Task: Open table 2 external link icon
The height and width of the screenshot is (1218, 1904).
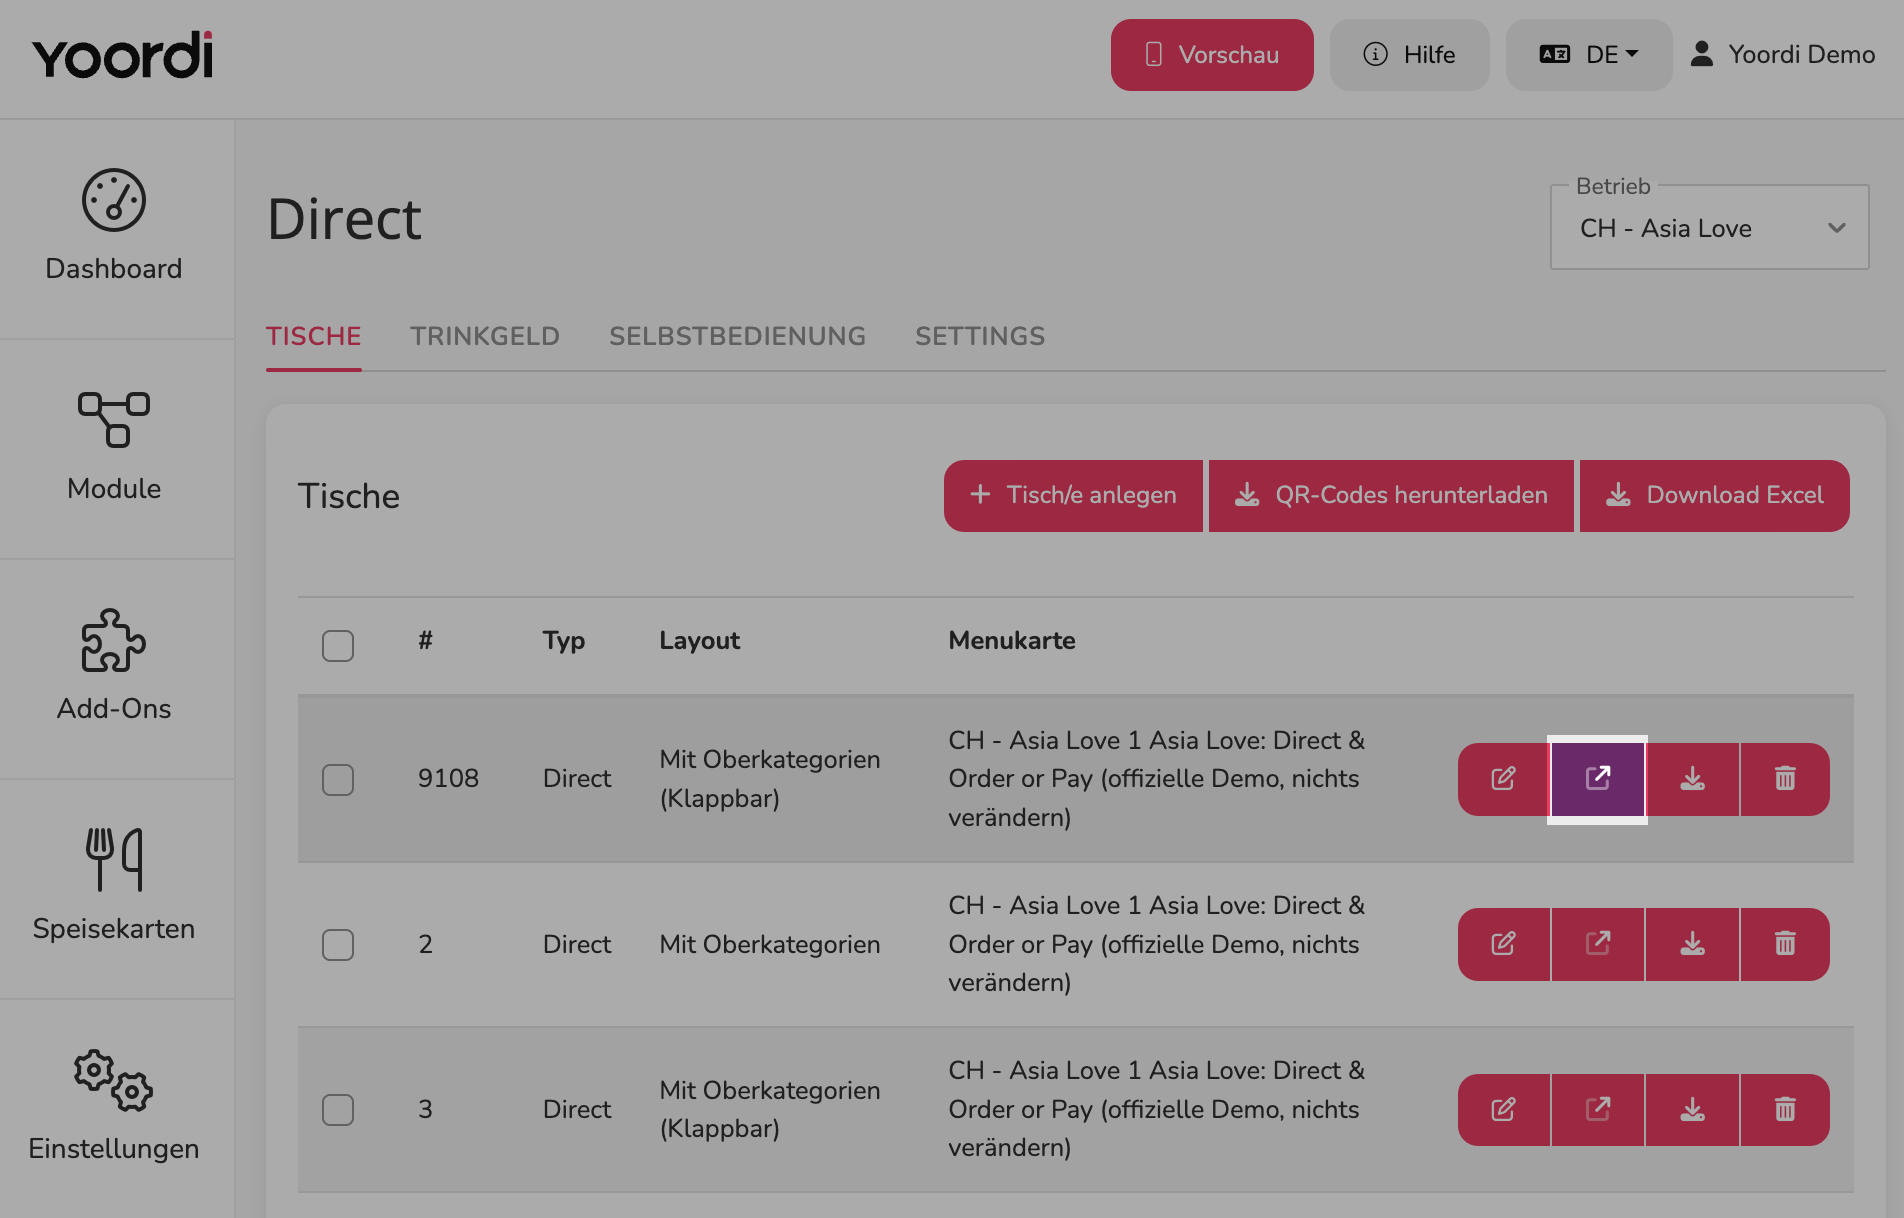Action: (1598, 944)
